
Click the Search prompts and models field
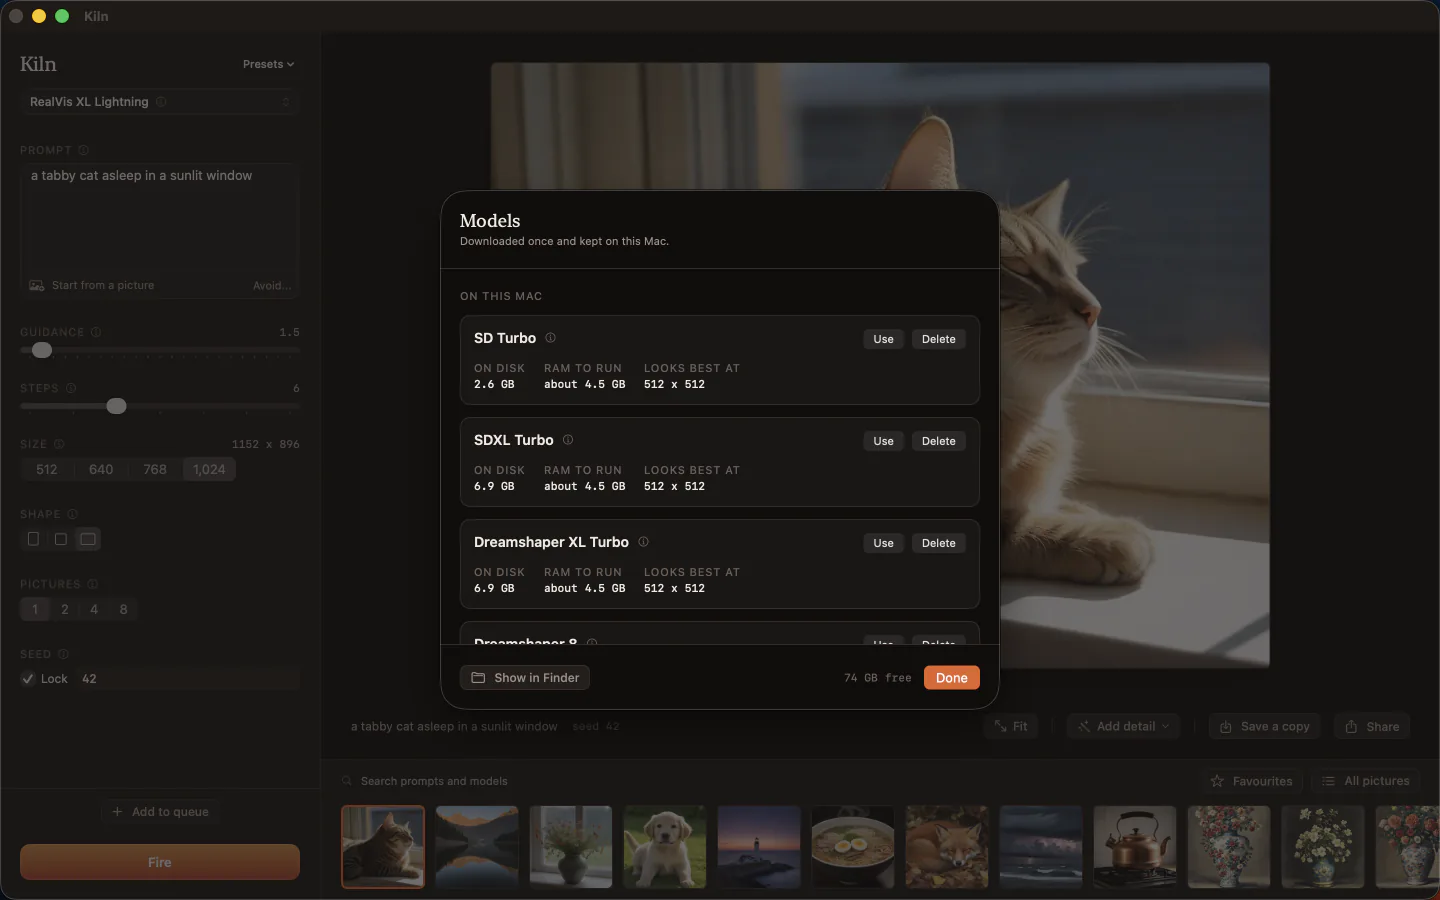tap(434, 781)
